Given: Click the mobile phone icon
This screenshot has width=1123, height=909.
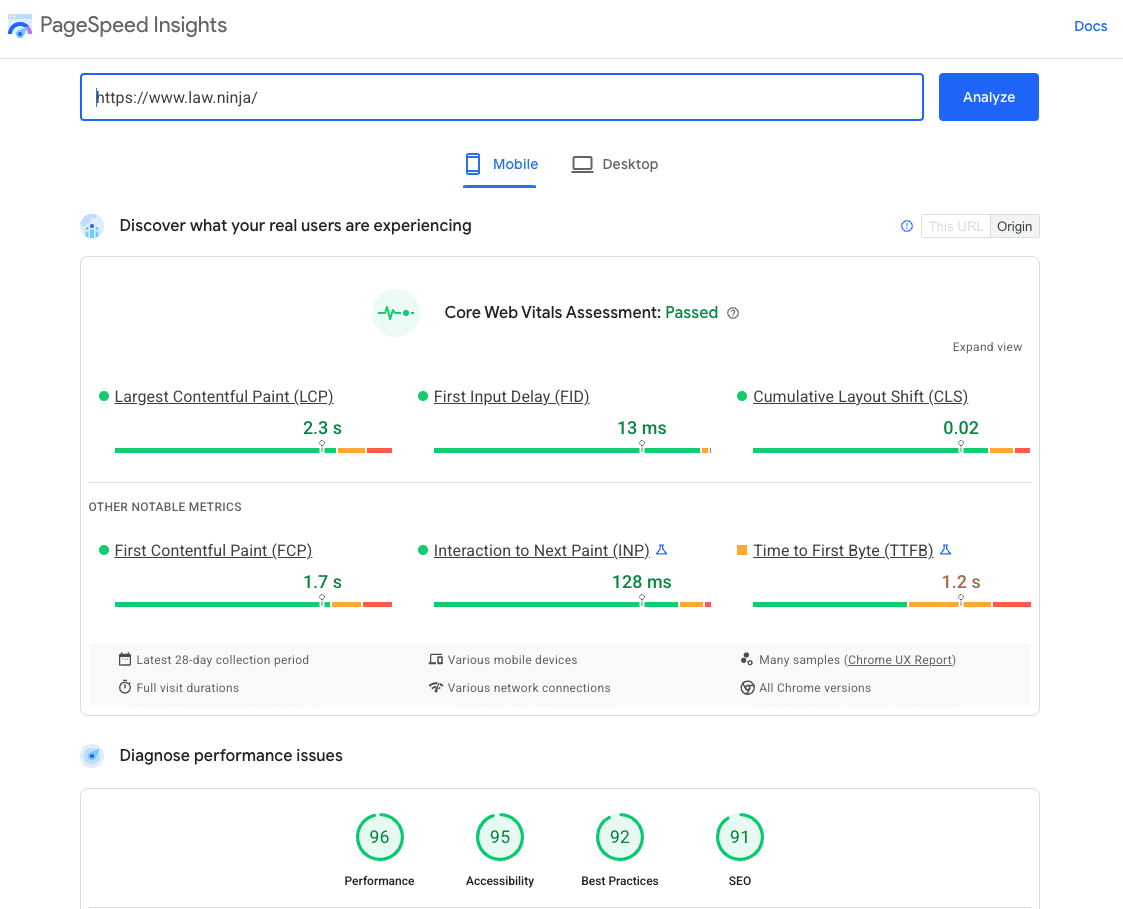Looking at the screenshot, I should [473, 164].
